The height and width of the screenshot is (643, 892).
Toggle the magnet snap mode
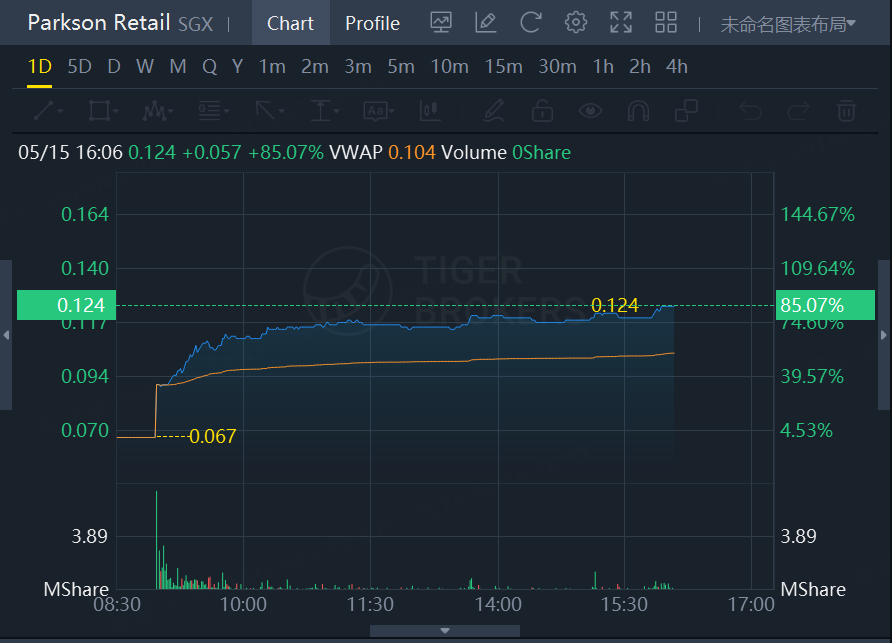[x=638, y=111]
